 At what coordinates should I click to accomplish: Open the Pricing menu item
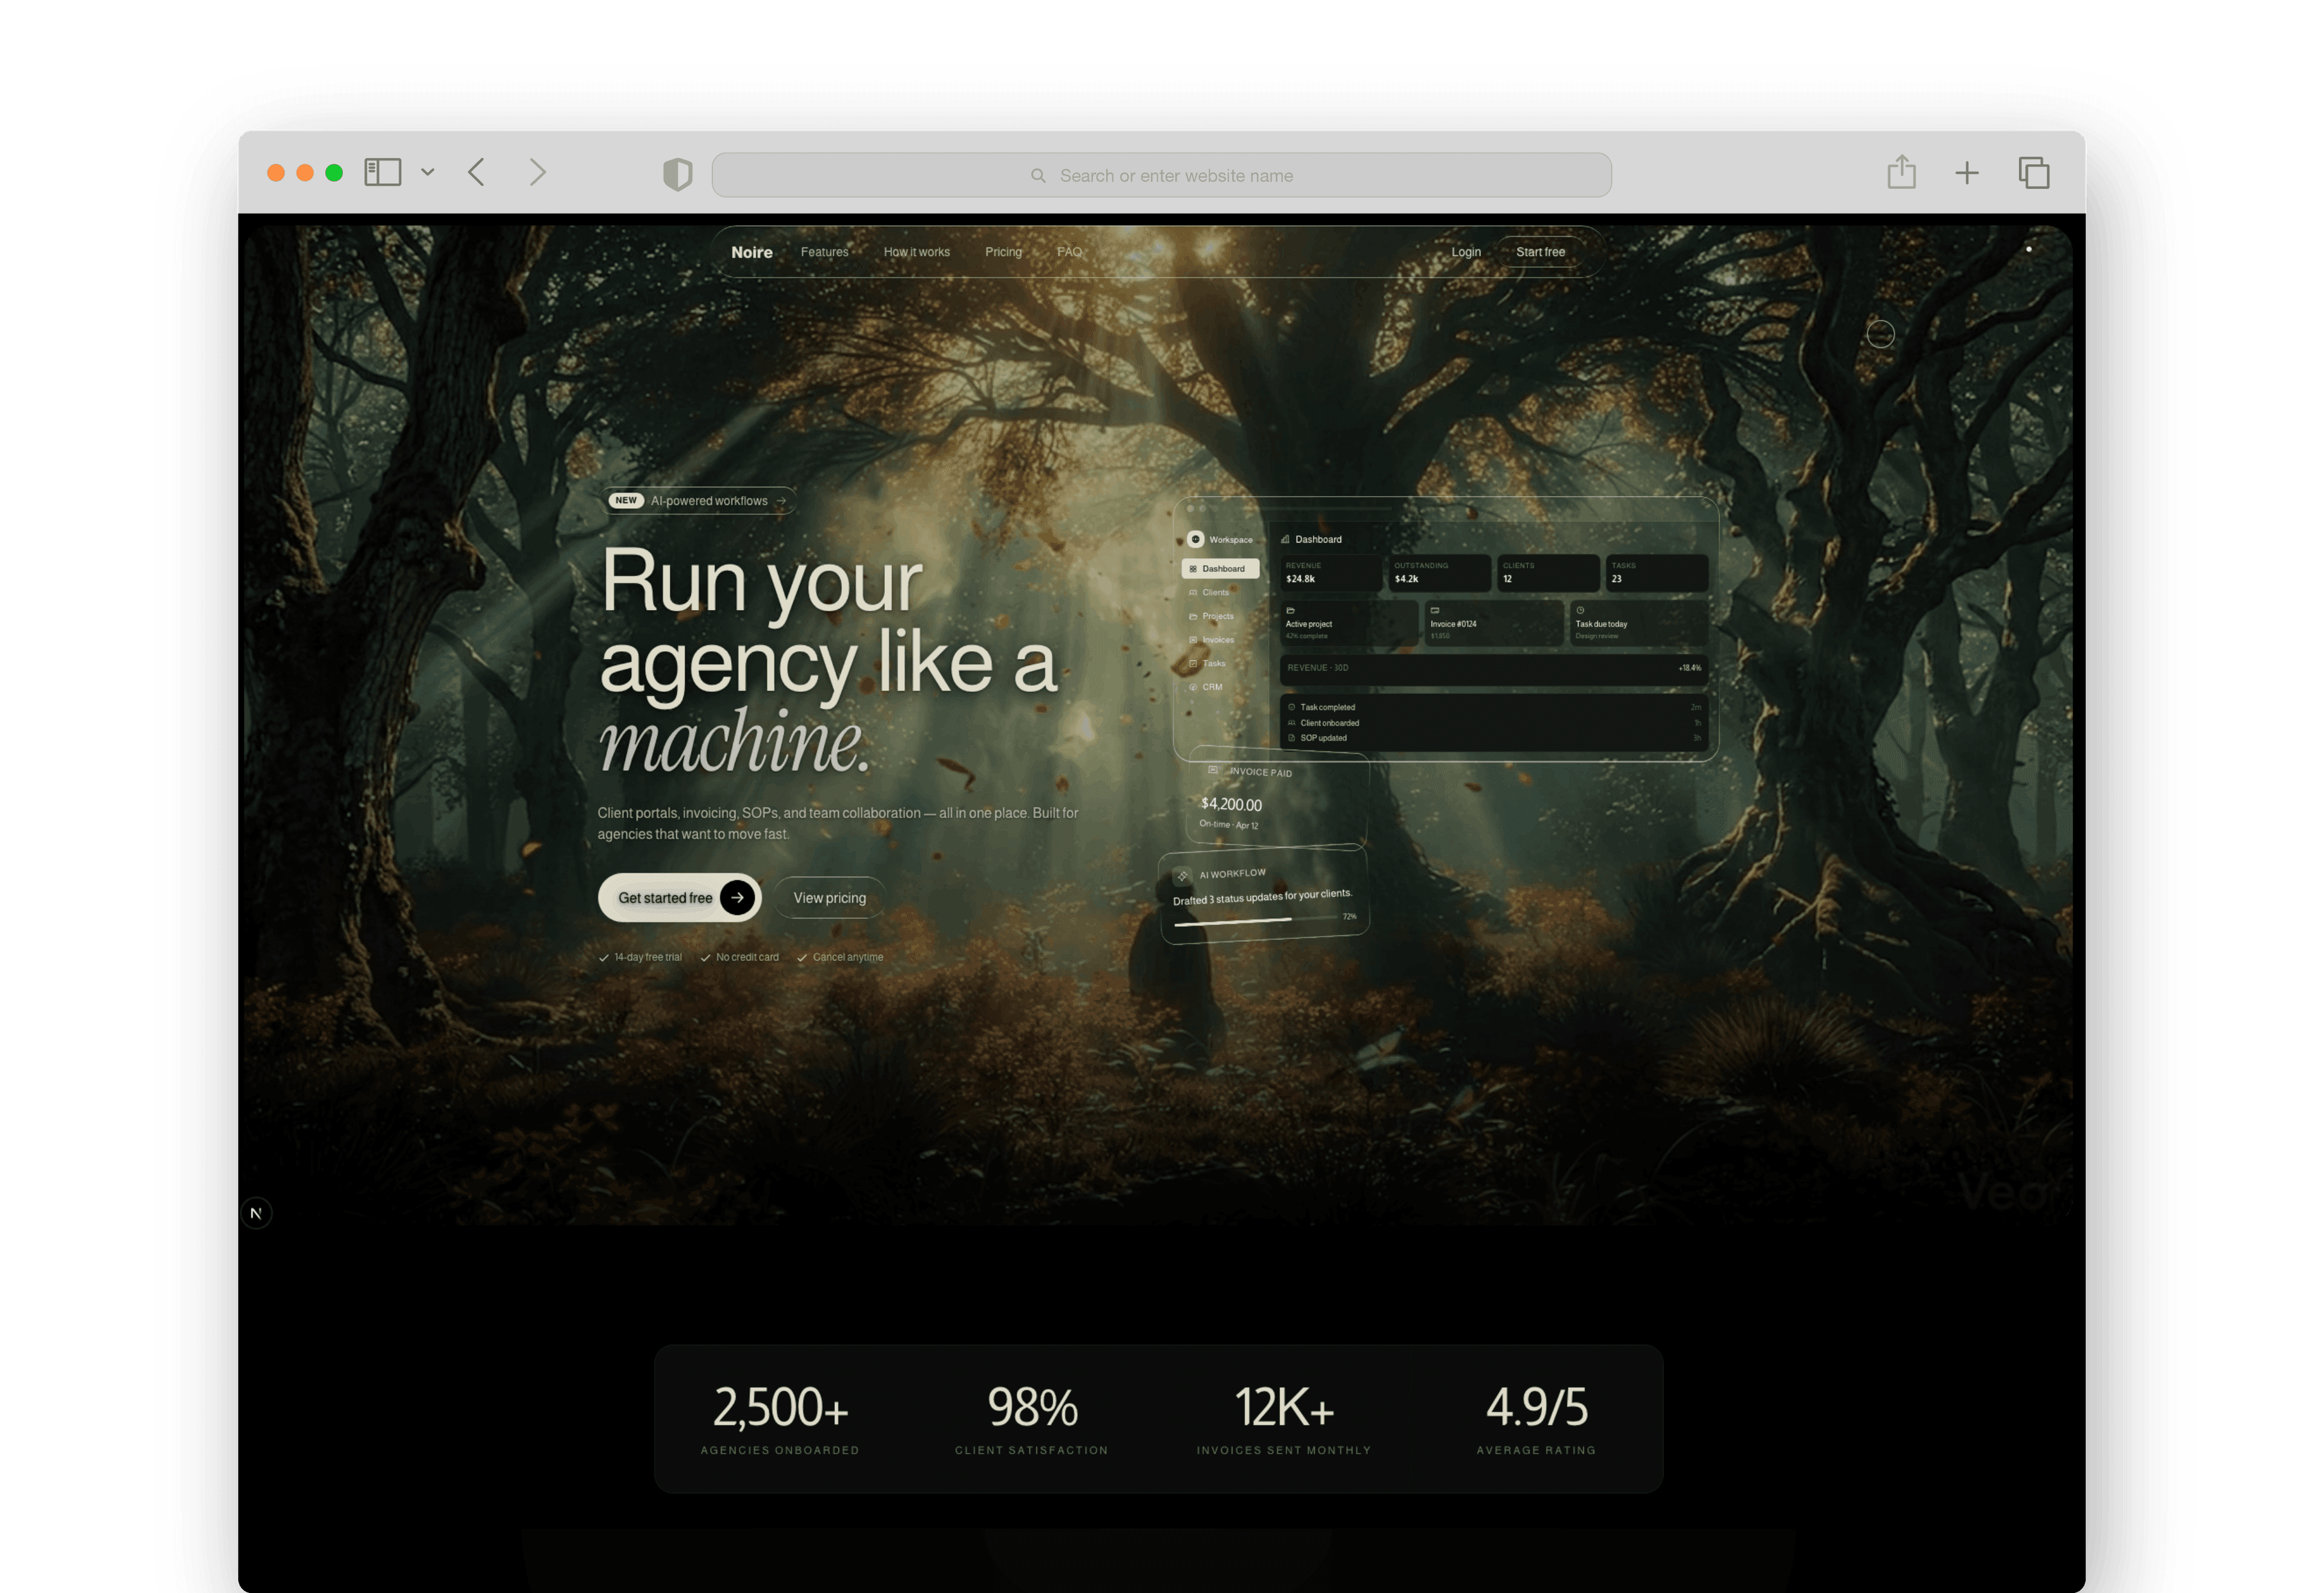pos(1004,252)
